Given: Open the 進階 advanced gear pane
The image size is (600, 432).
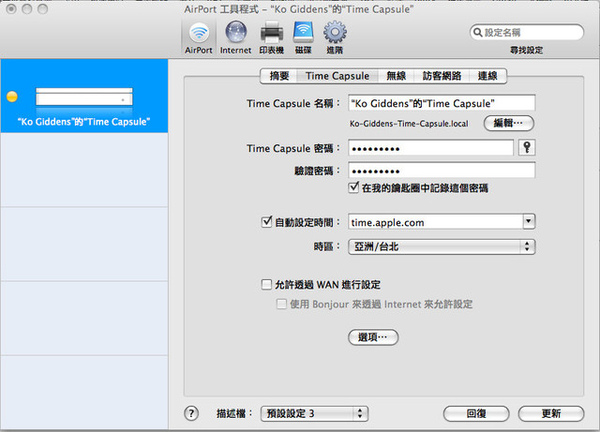Looking at the screenshot, I should tap(335, 37).
